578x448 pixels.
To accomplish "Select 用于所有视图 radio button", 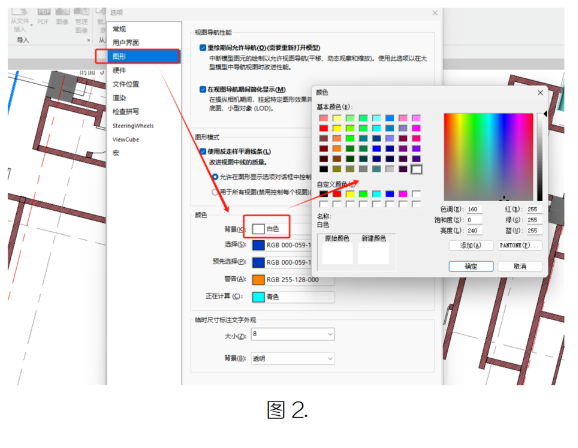I will tap(215, 192).
